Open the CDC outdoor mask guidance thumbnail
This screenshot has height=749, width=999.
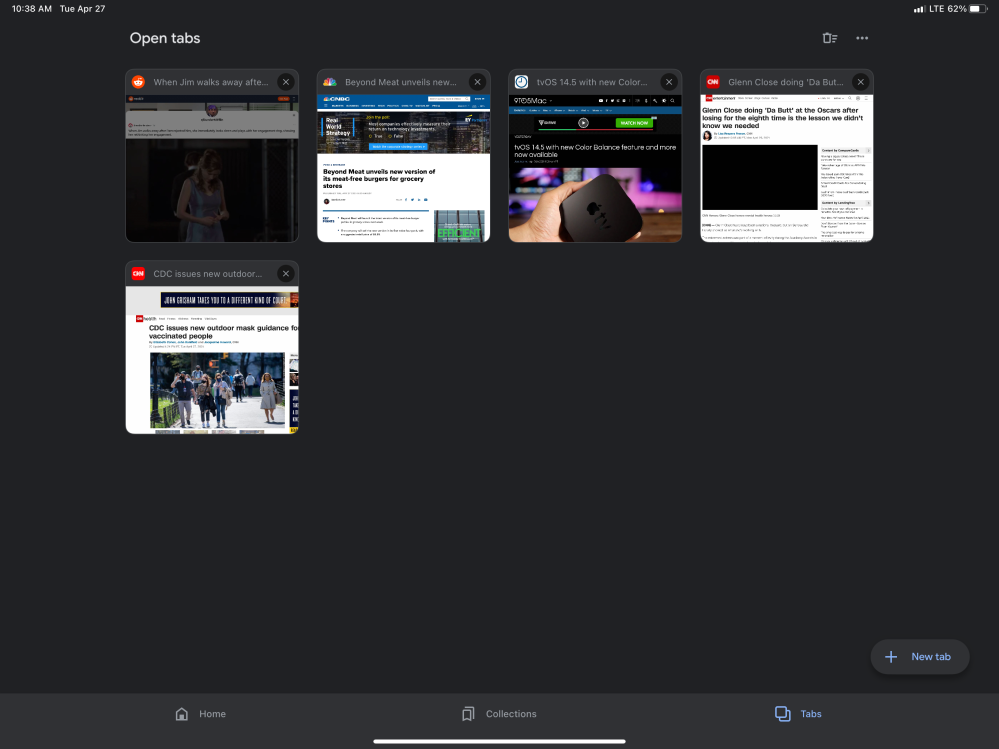(212, 360)
